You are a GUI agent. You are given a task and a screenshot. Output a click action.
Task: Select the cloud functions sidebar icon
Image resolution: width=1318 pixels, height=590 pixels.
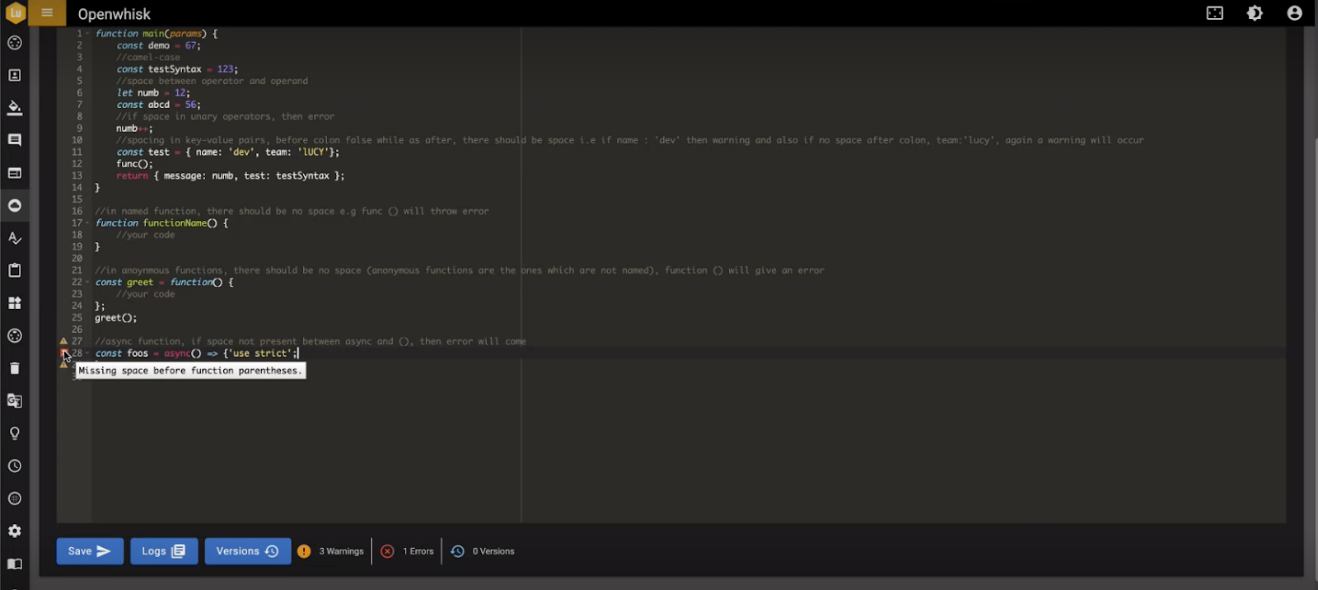tap(14, 205)
